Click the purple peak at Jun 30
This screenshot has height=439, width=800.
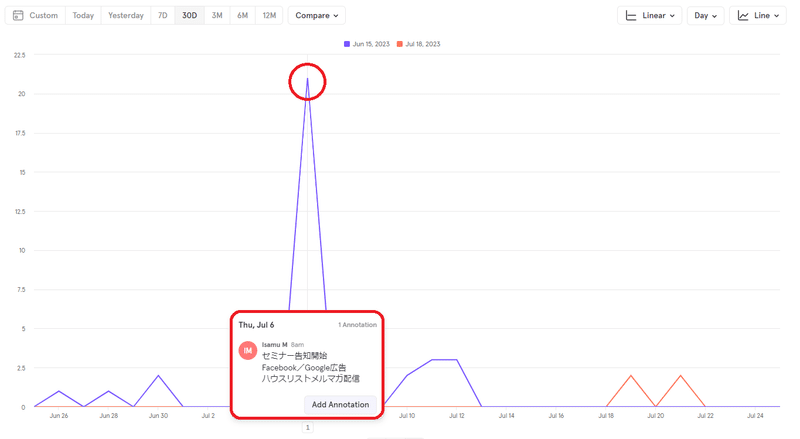158,376
